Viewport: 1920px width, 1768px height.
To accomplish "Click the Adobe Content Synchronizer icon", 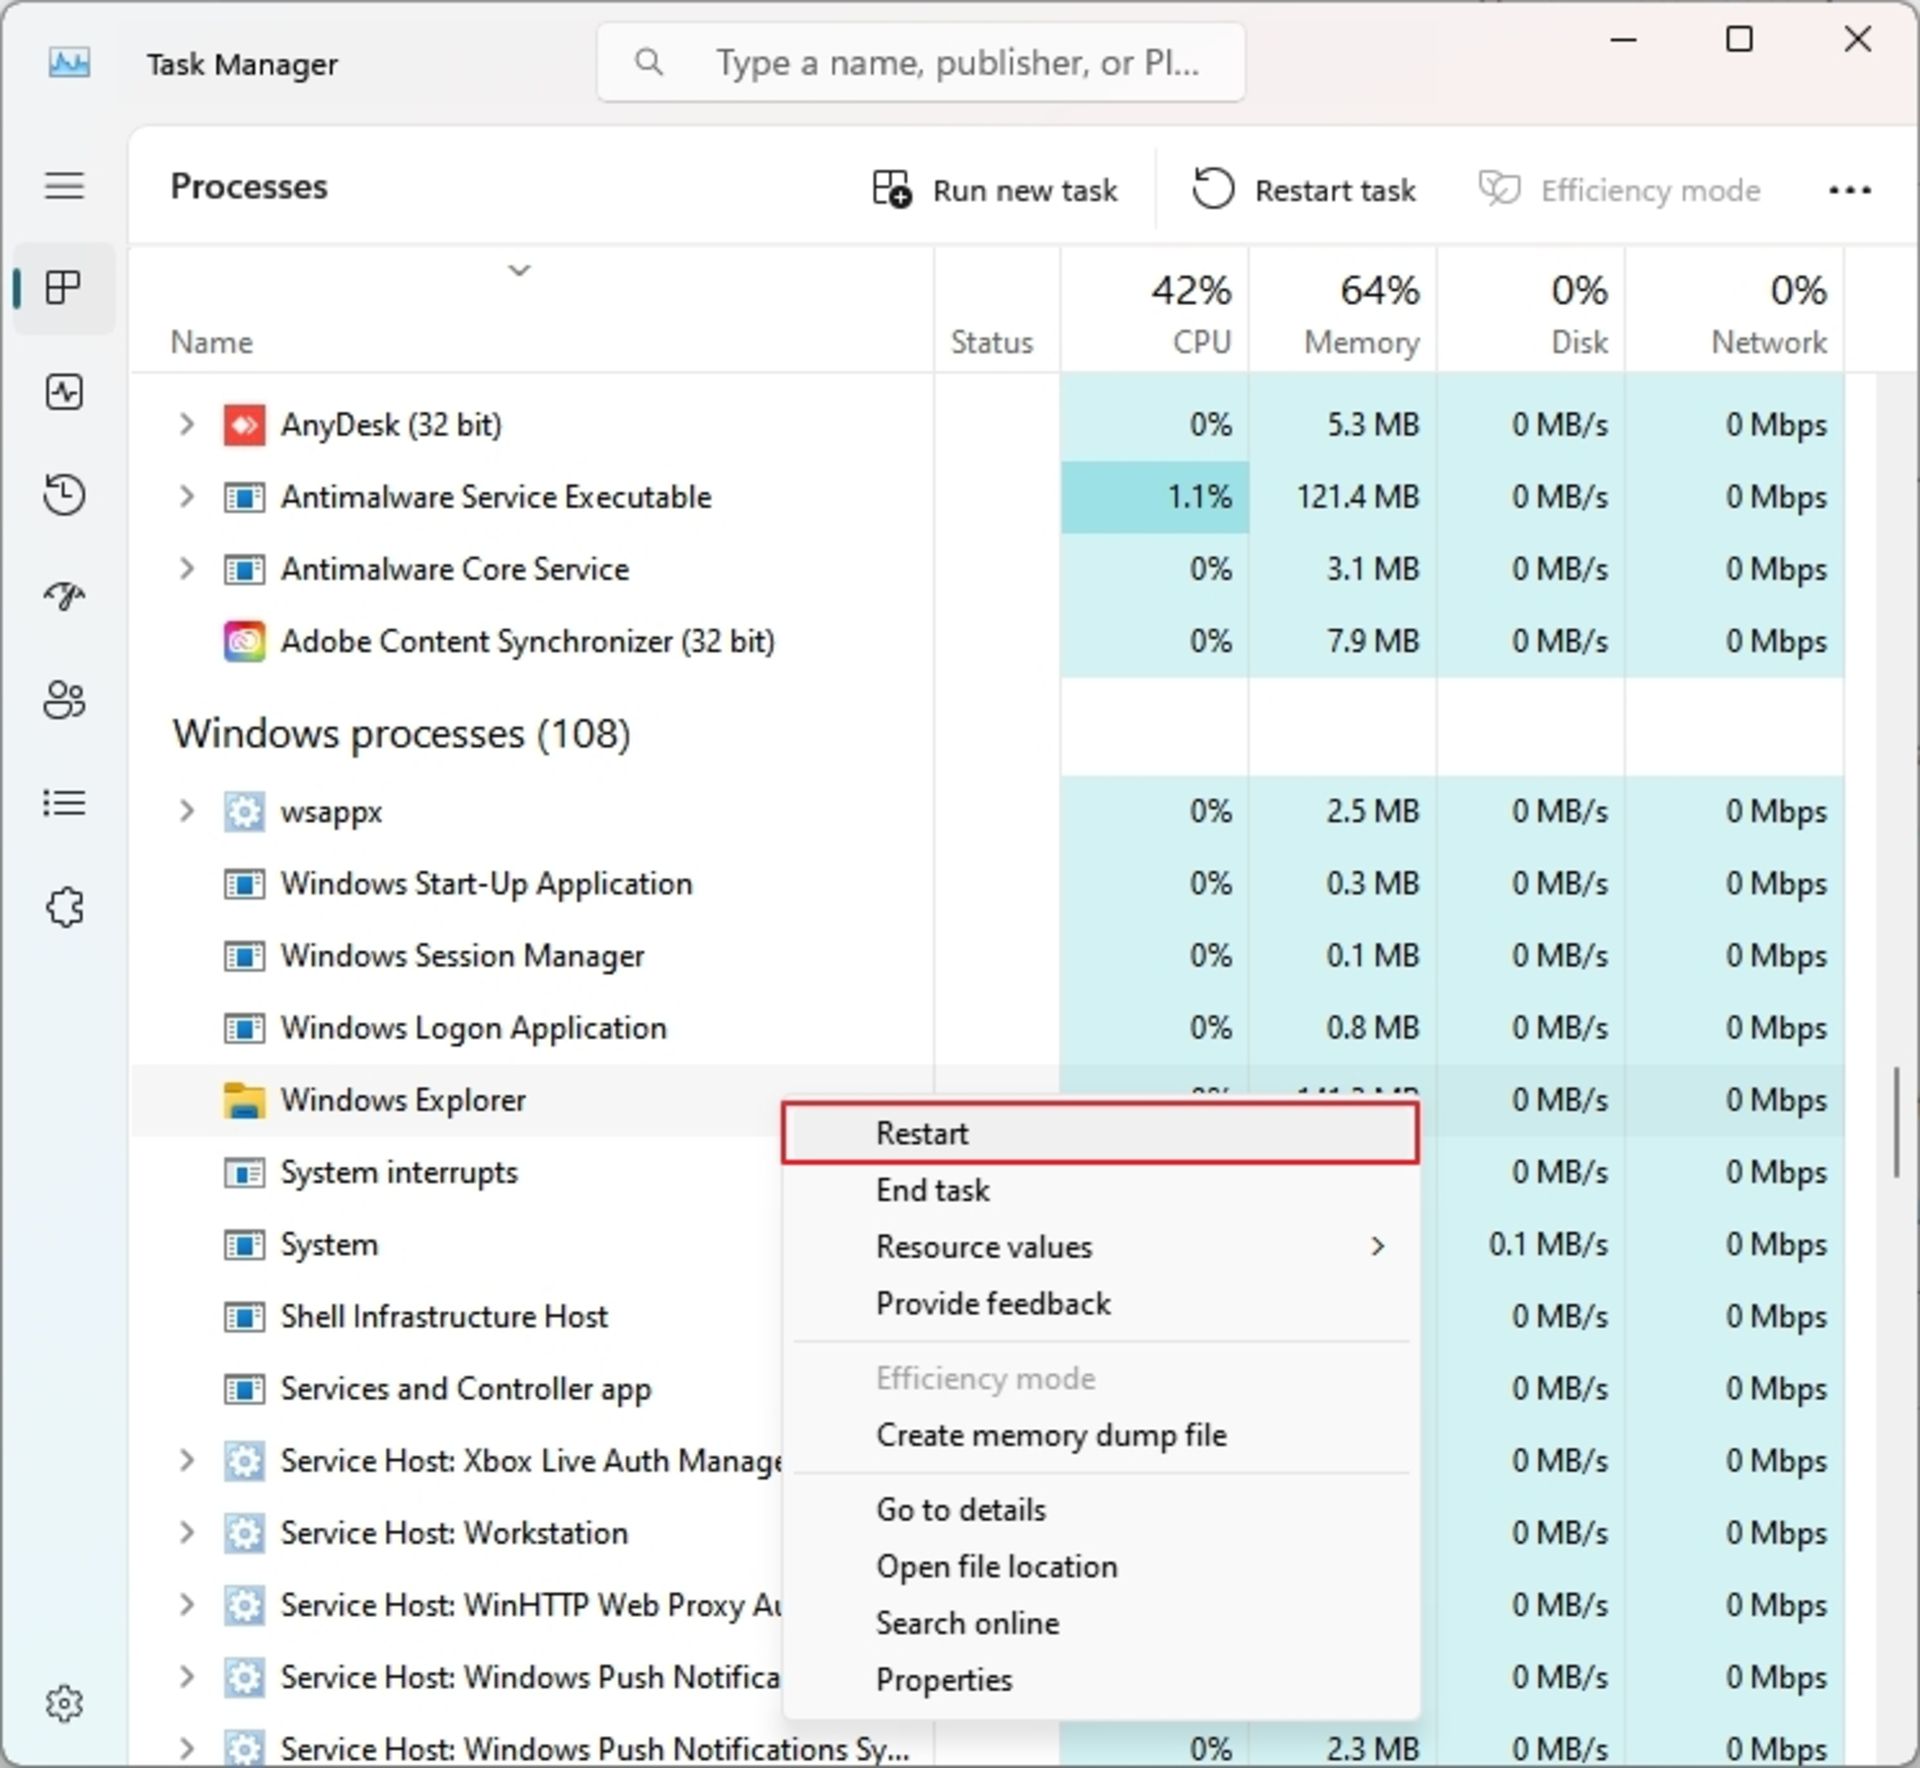I will pos(244,641).
